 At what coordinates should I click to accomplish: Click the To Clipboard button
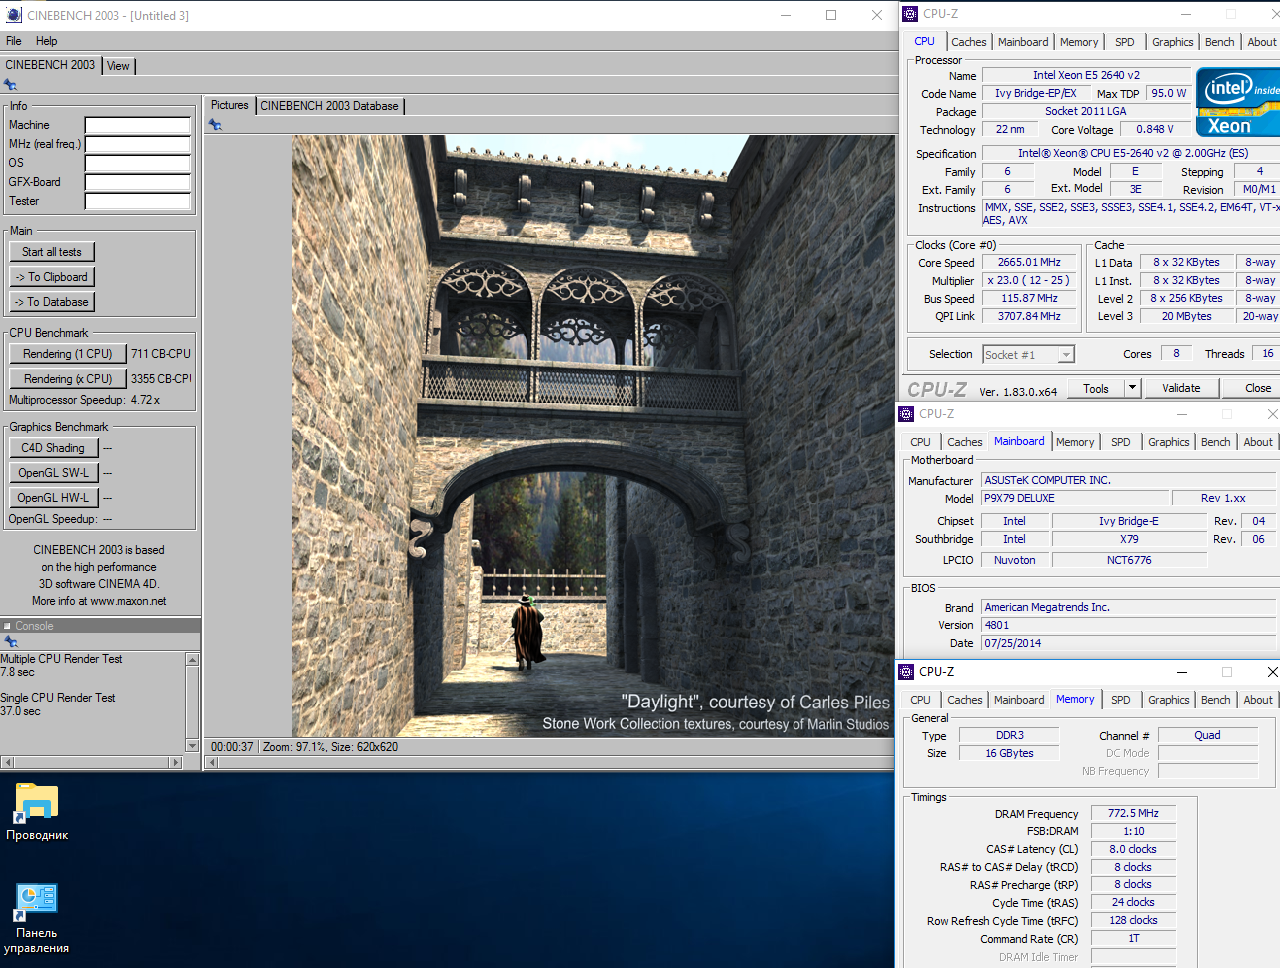tap(52, 277)
